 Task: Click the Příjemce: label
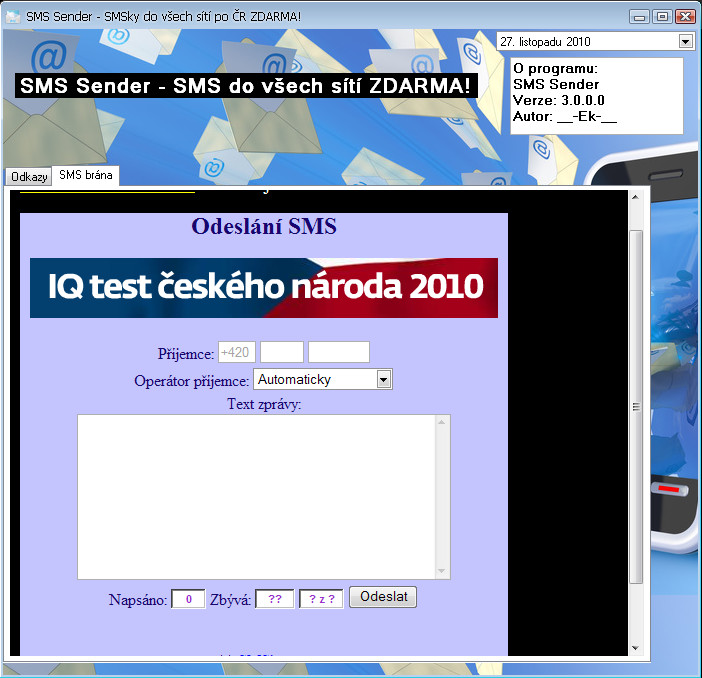click(186, 354)
